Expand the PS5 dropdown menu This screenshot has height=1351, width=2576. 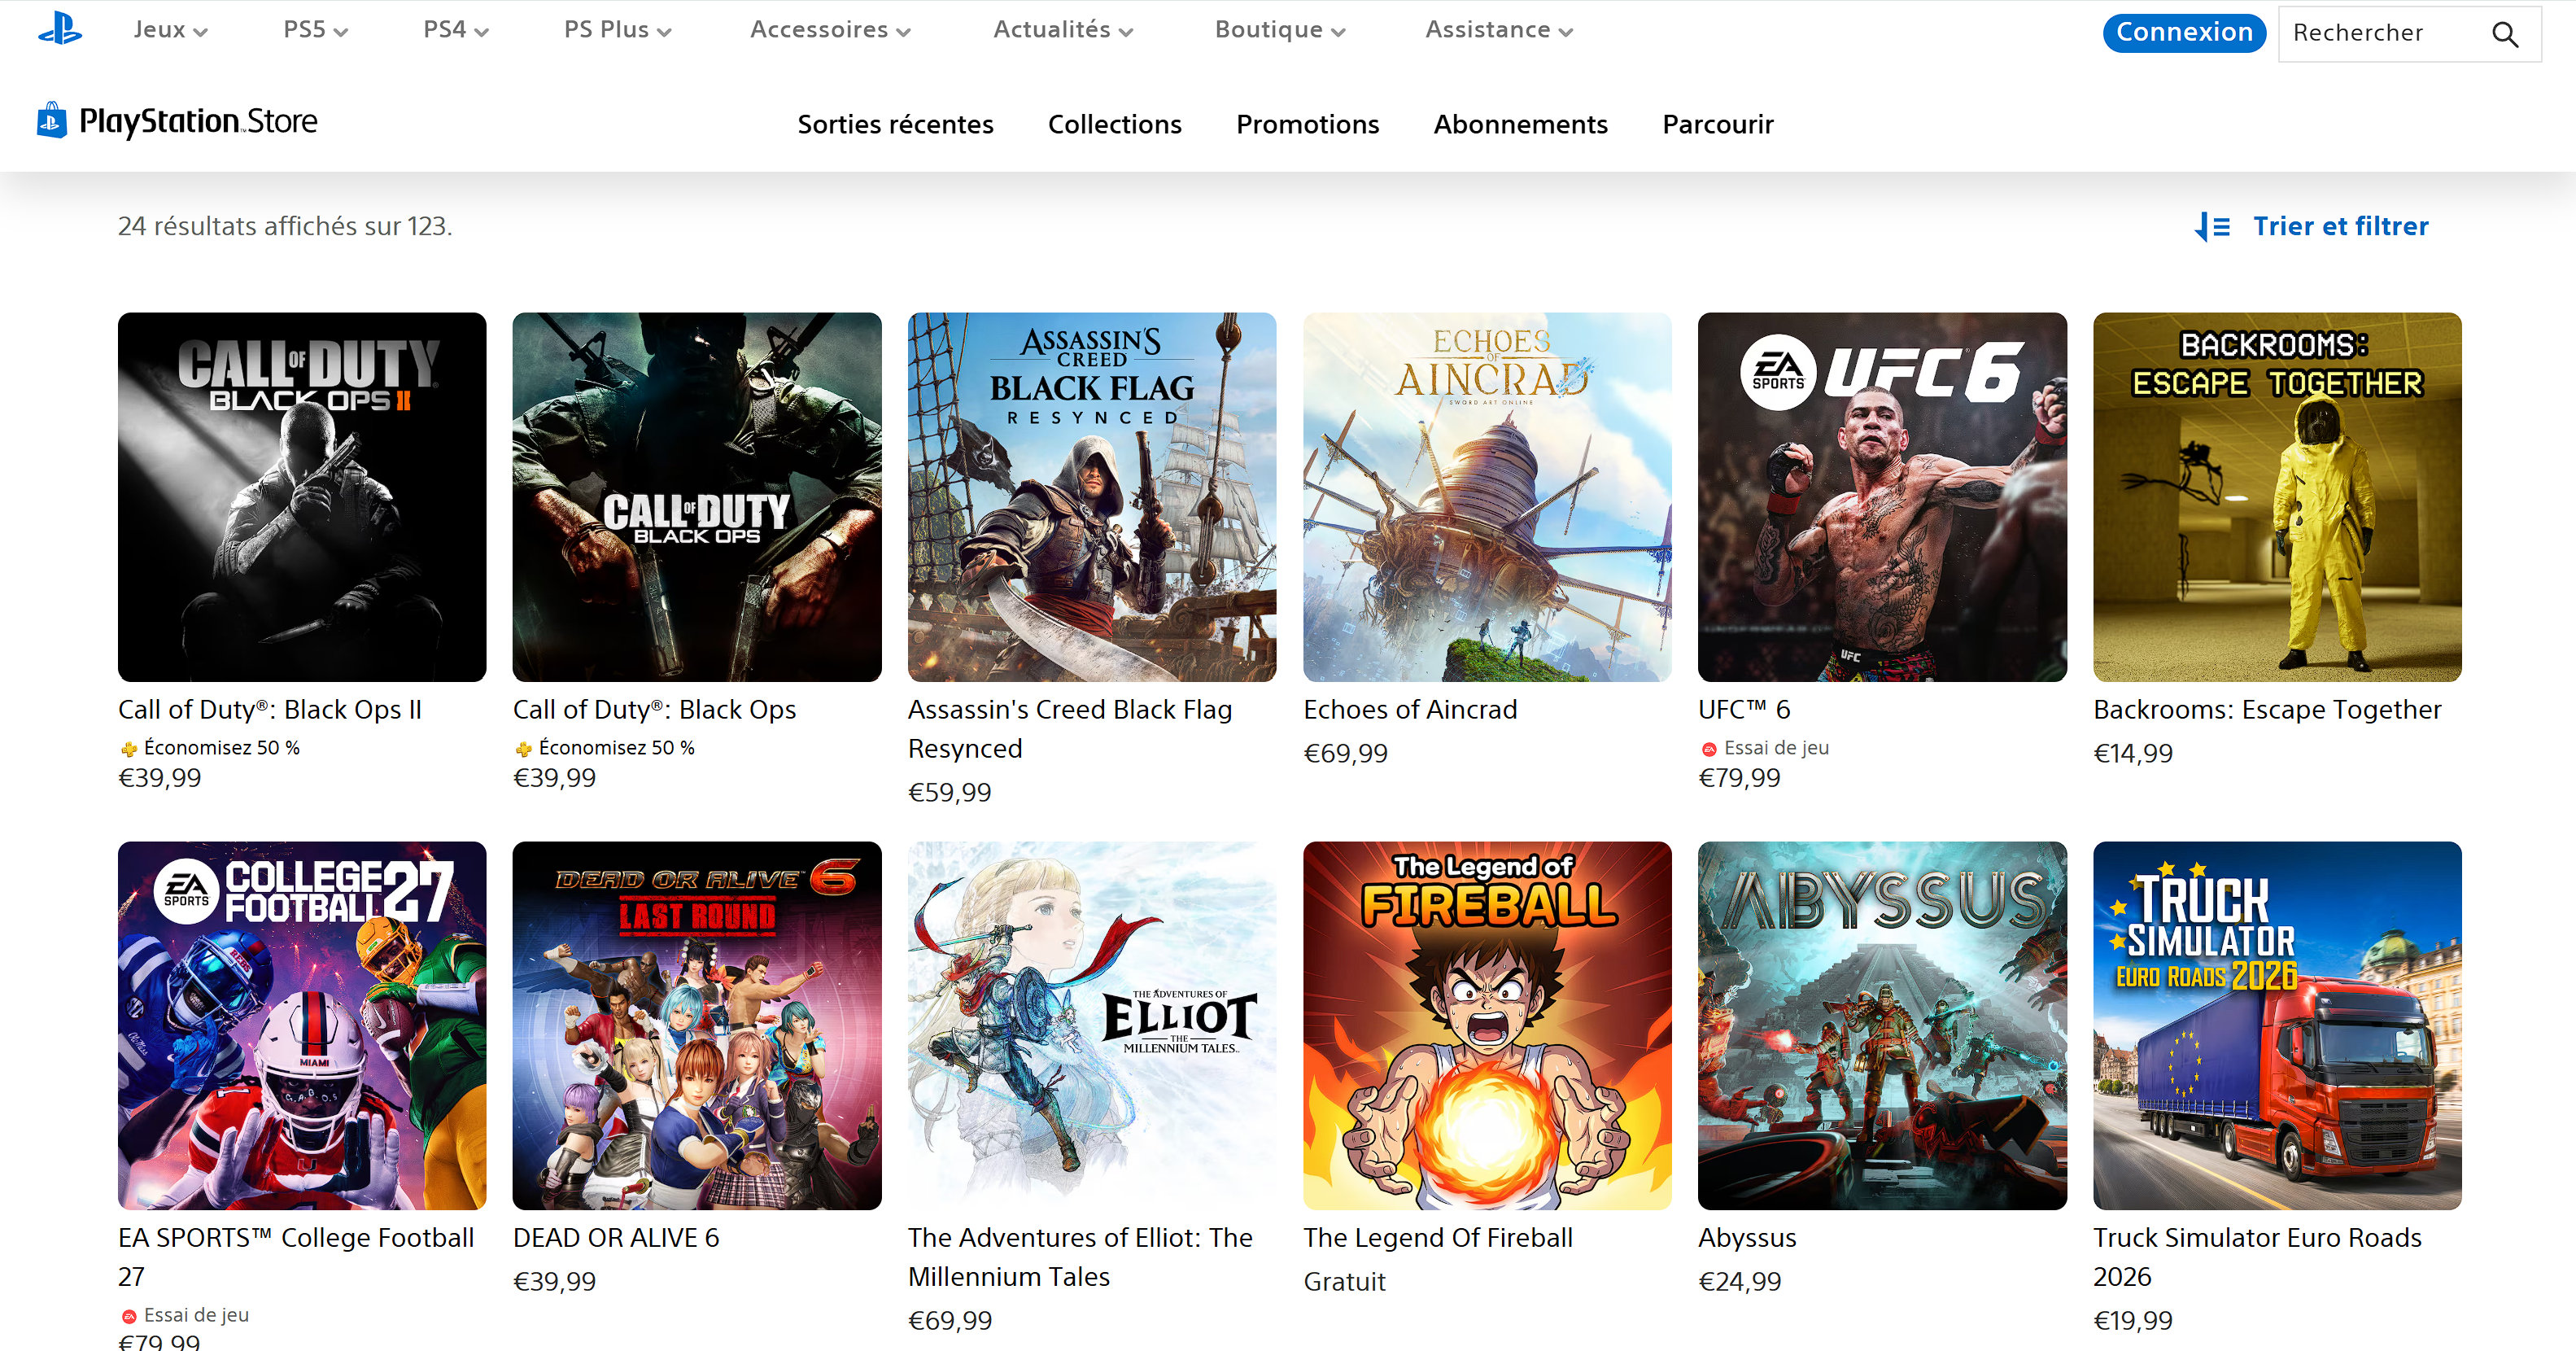pyautogui.click(x=315, y=30)
